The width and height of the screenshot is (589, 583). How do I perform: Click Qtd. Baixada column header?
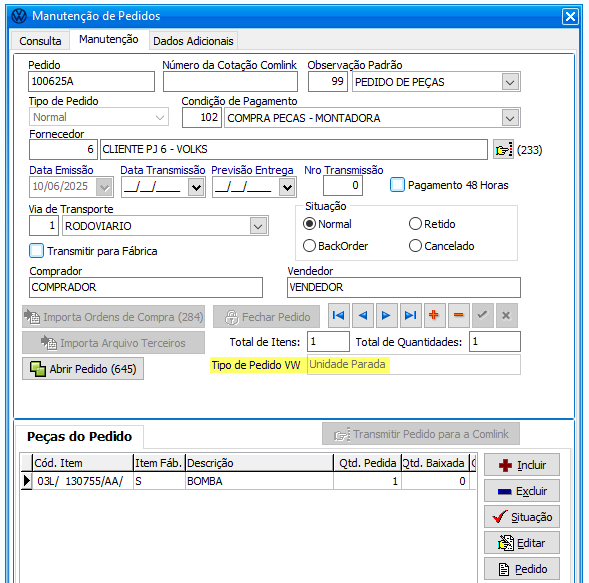pyautogui.click(x=435, y=463)
